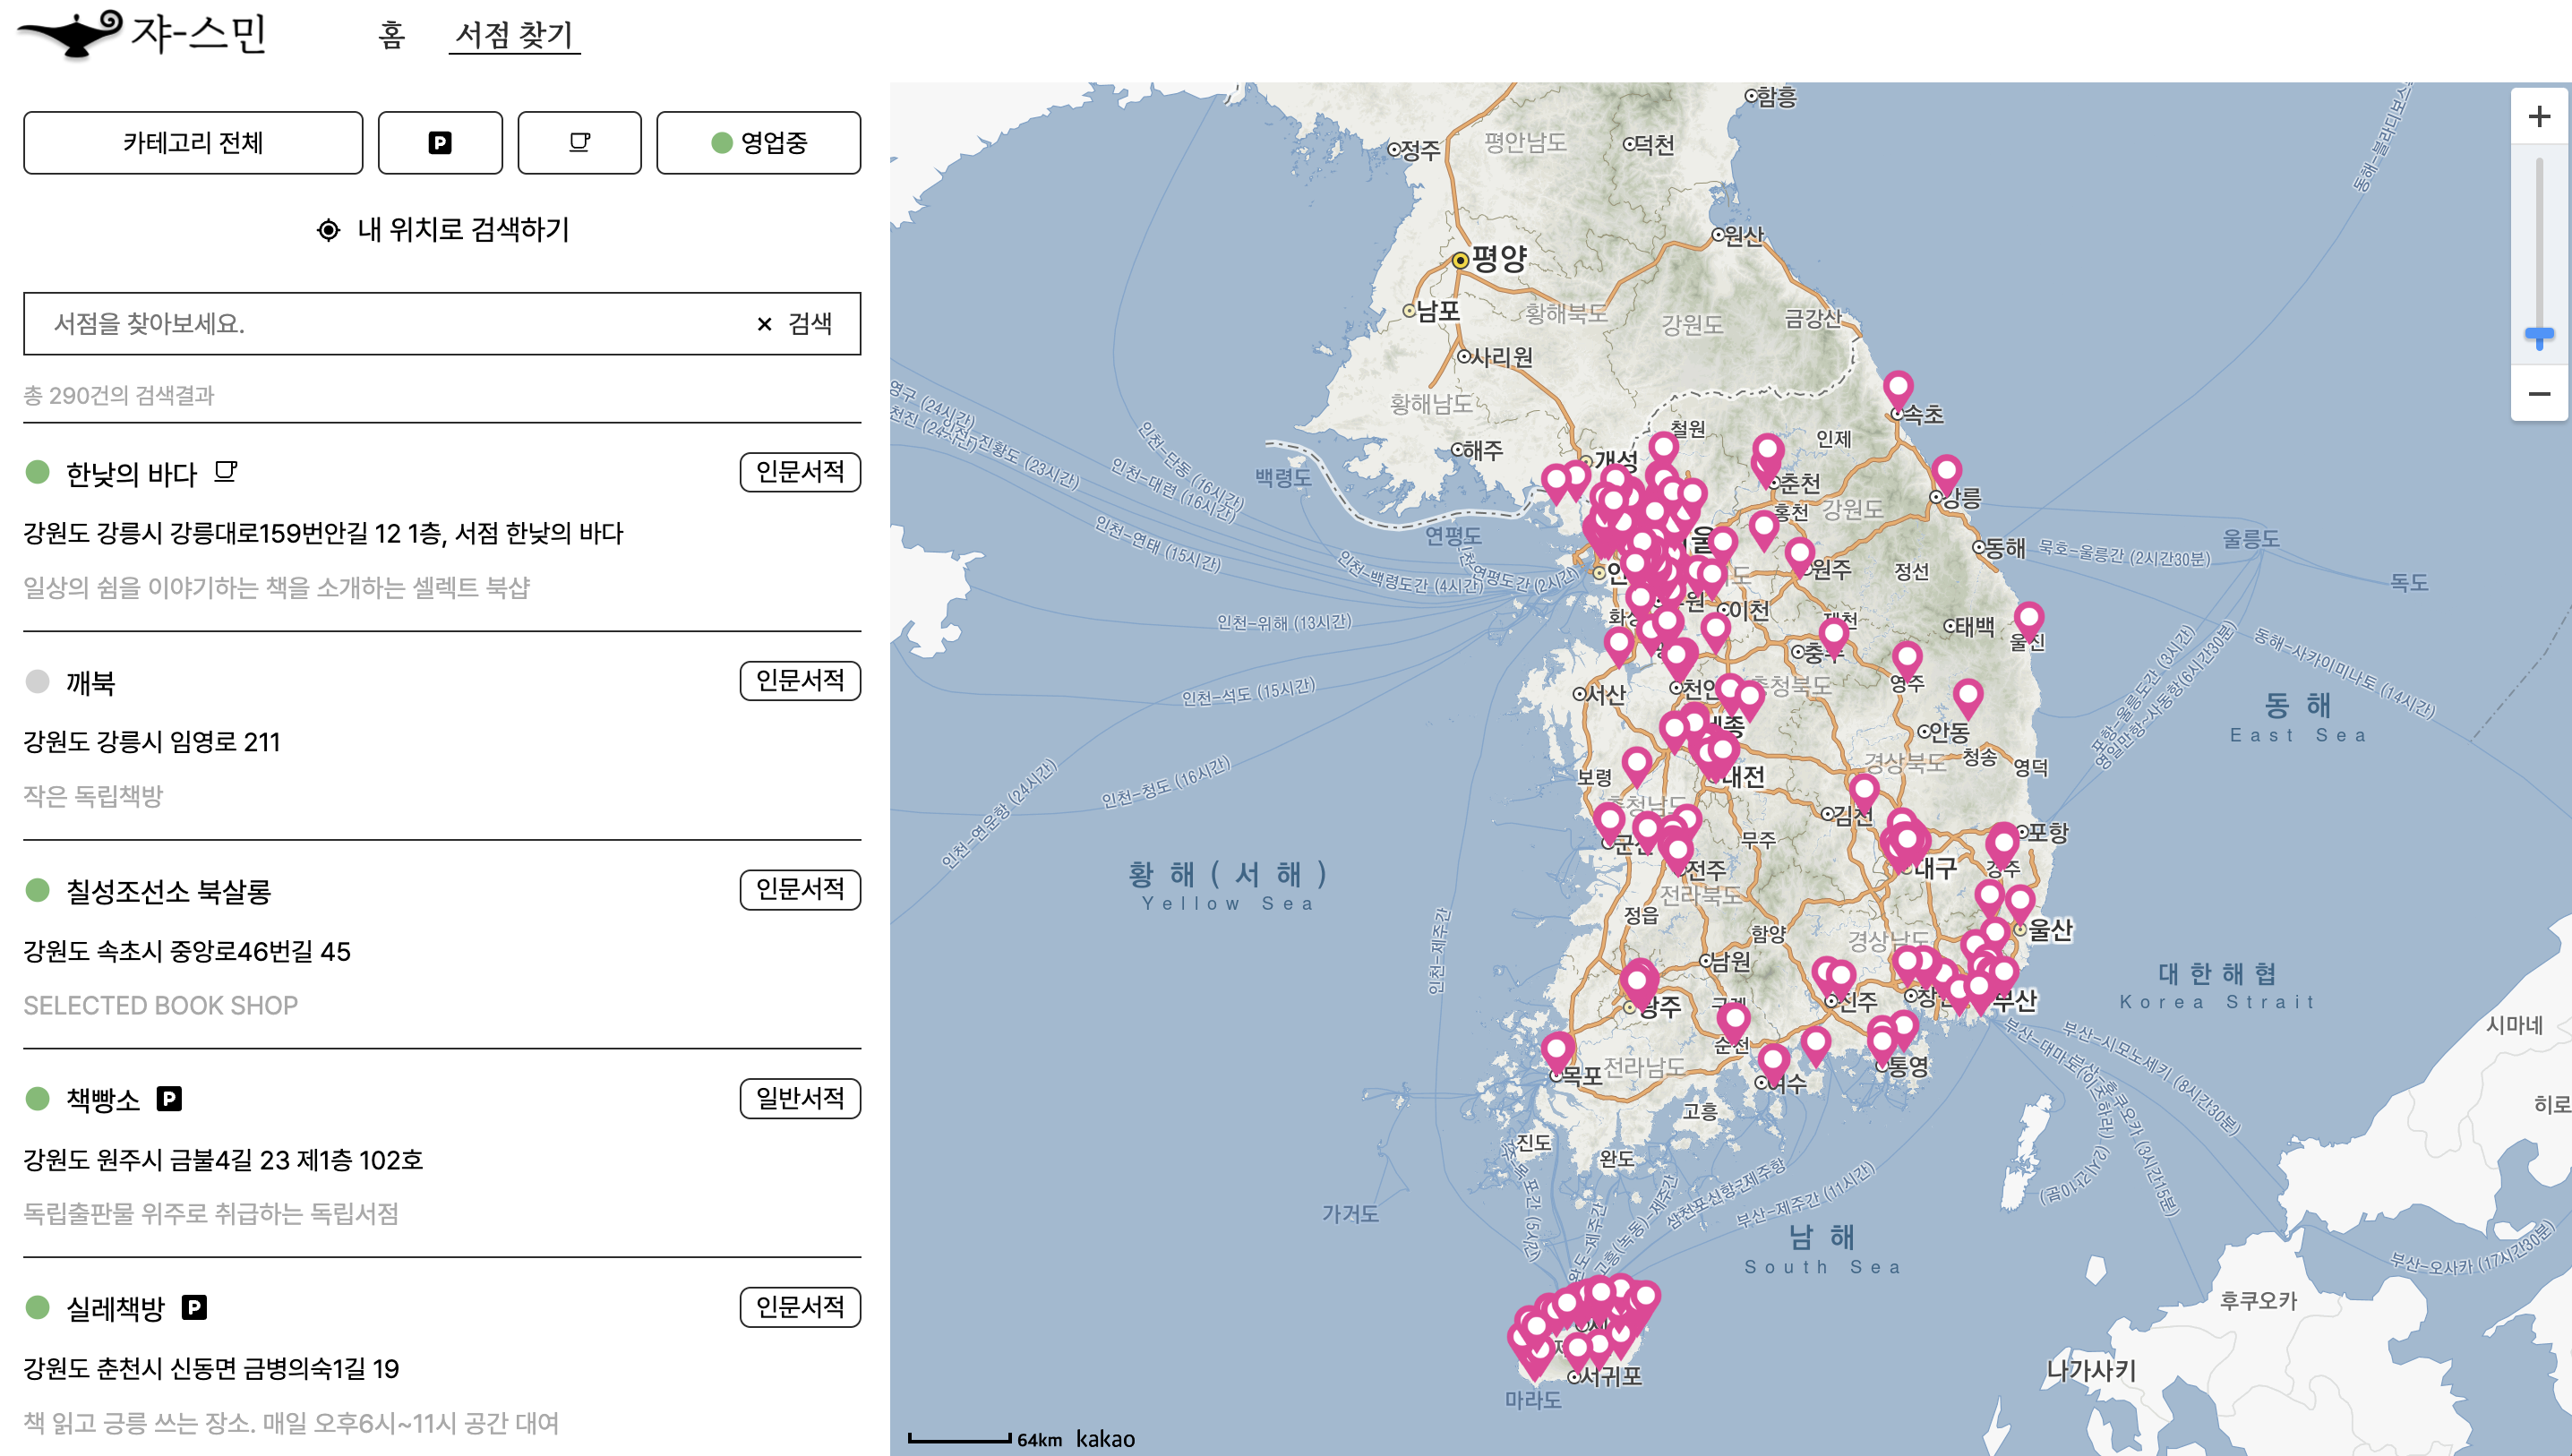Viewport: 2572px width, 1456px height.
Task: Click the 인문서적 tag on 깨북
Action: pyautogui.click(x=800, y=681)
